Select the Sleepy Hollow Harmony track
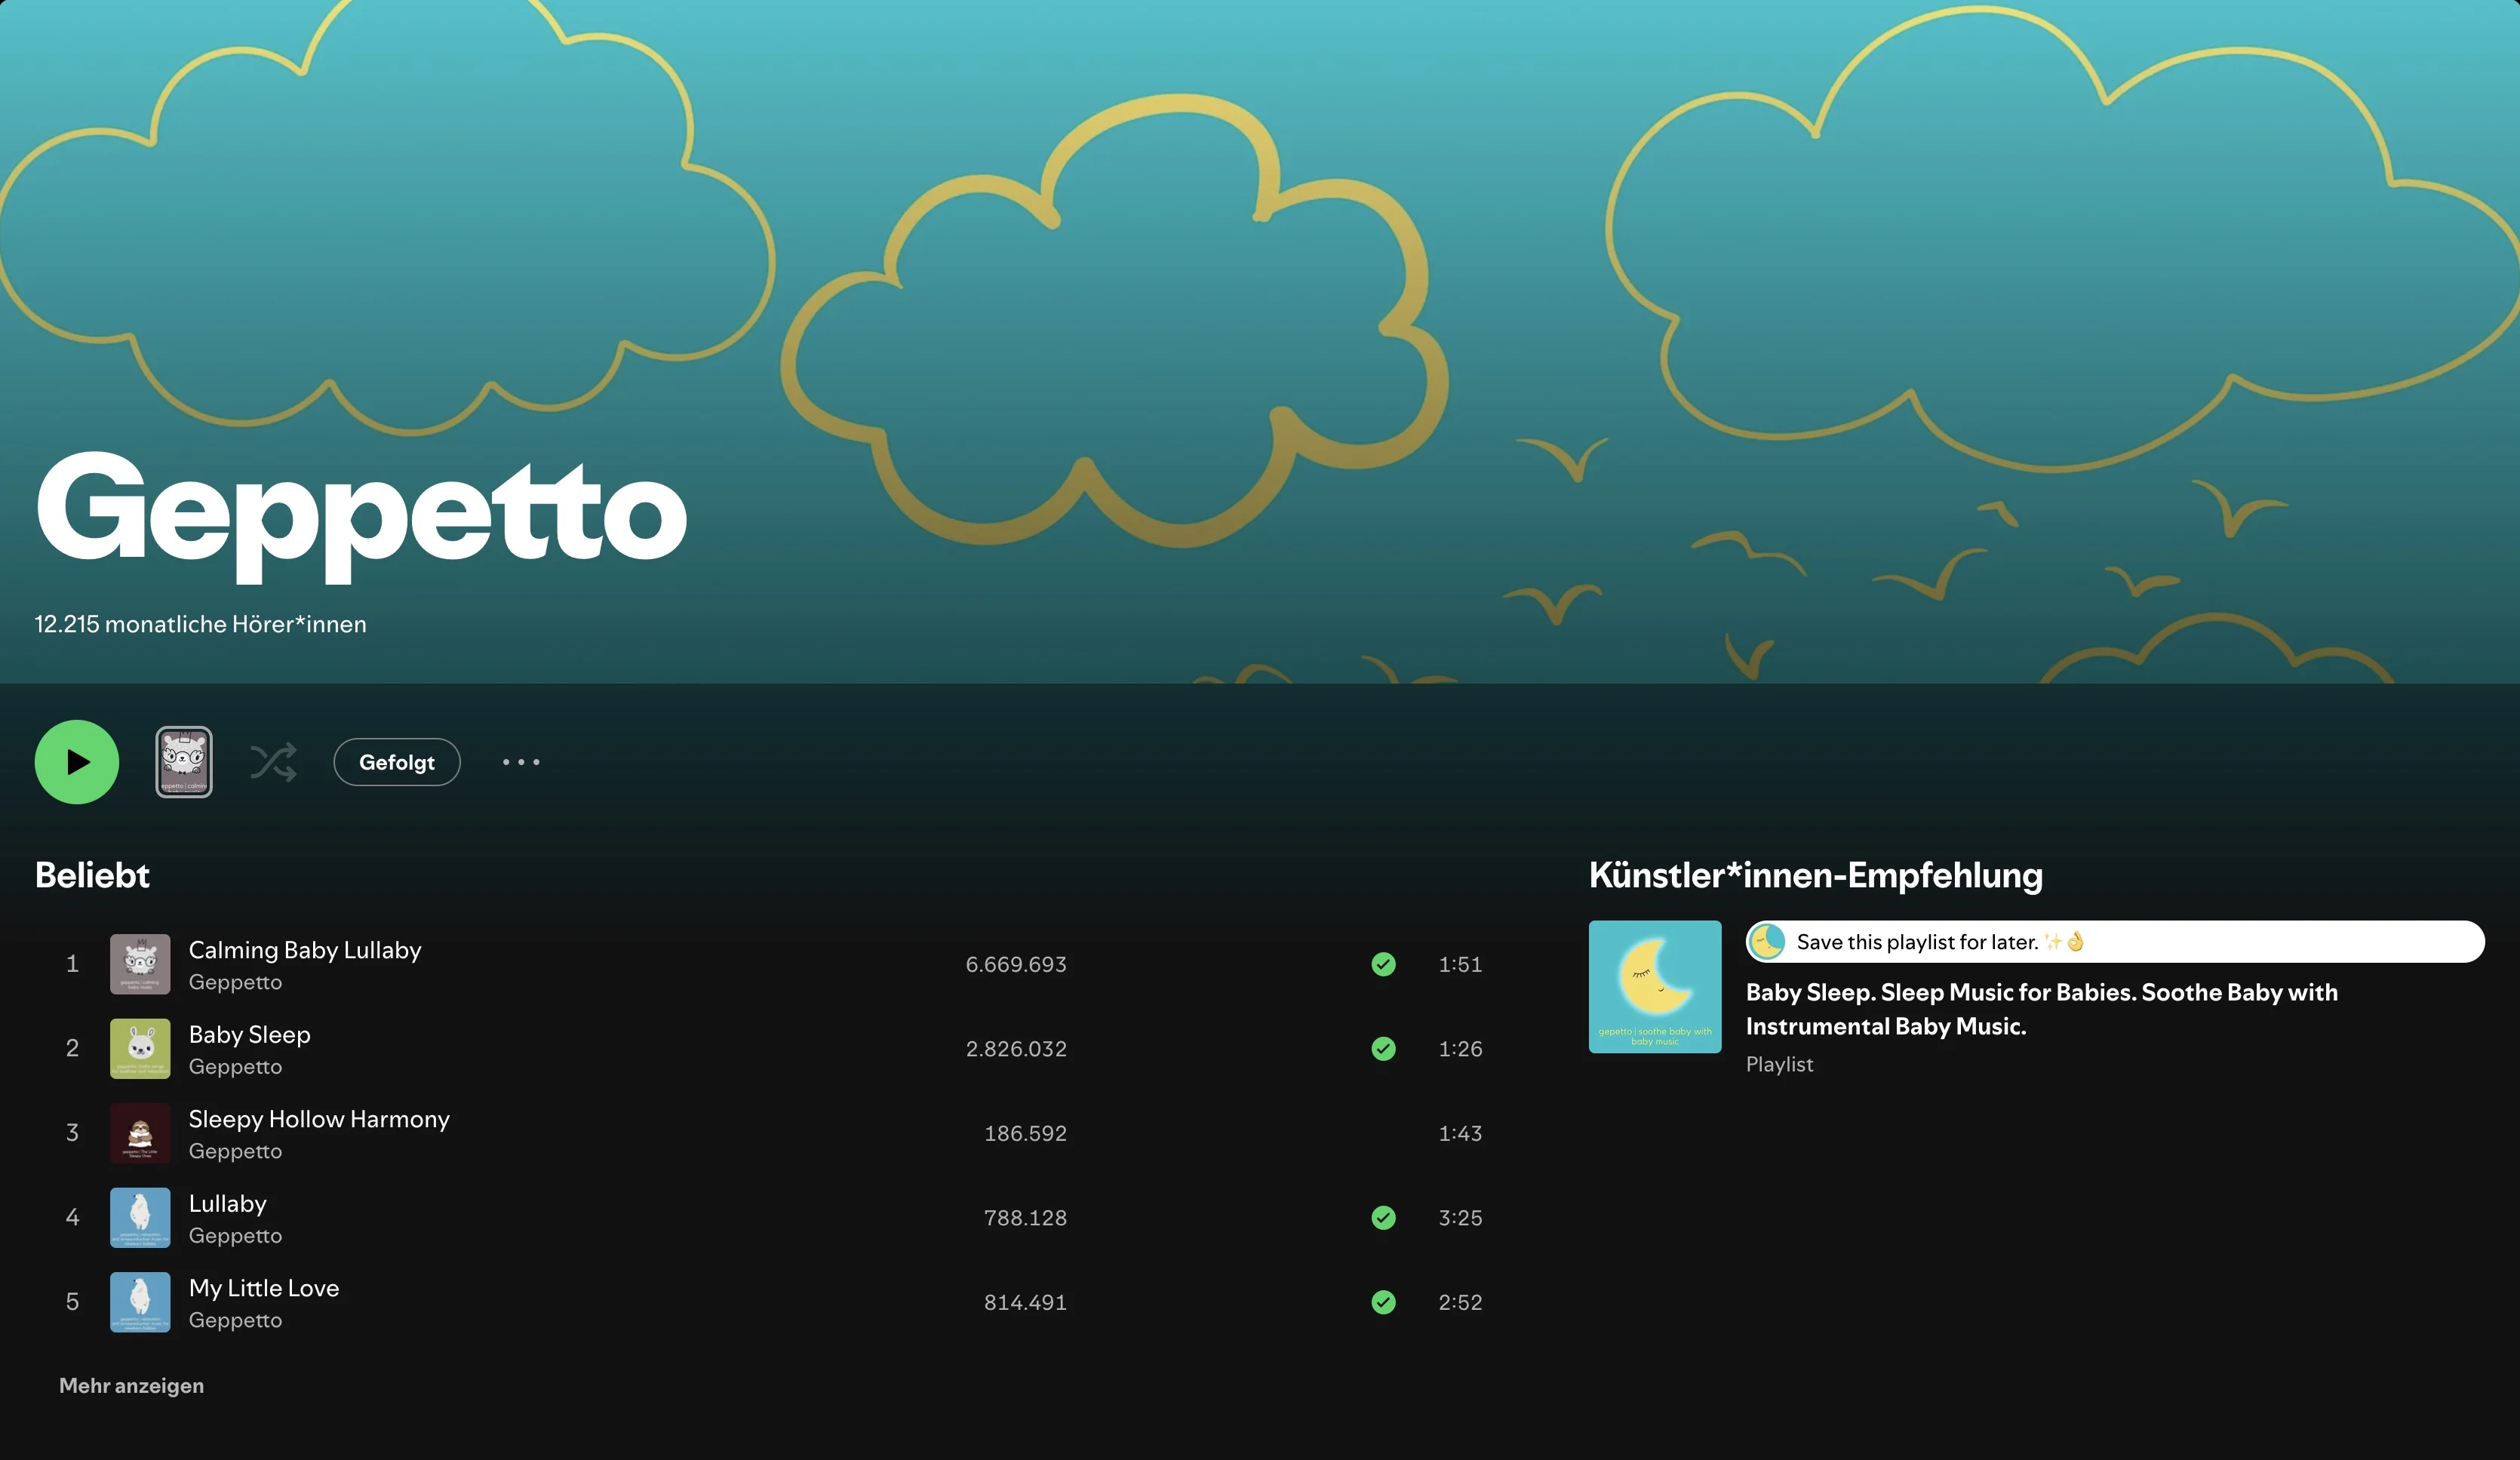The width and height of the screenshot is (2520, 1460). pos(319,1119)
